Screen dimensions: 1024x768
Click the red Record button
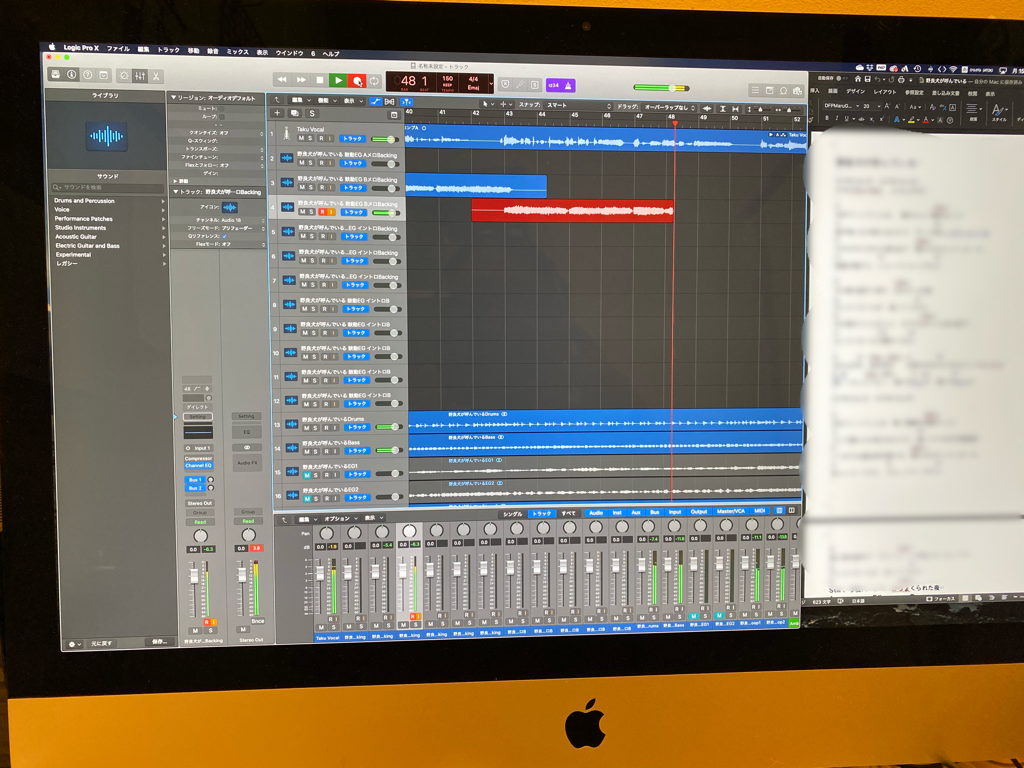357,81
